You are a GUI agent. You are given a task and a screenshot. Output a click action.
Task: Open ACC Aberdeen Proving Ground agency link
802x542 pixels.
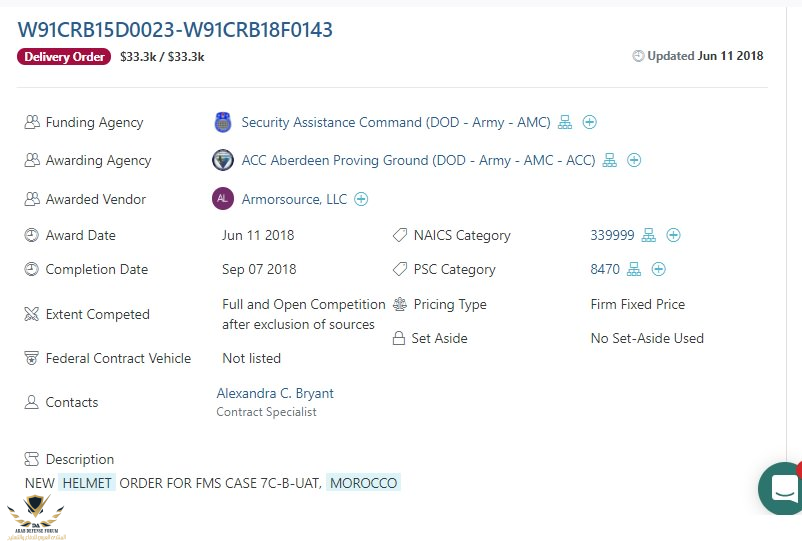(x=417, y=160)
